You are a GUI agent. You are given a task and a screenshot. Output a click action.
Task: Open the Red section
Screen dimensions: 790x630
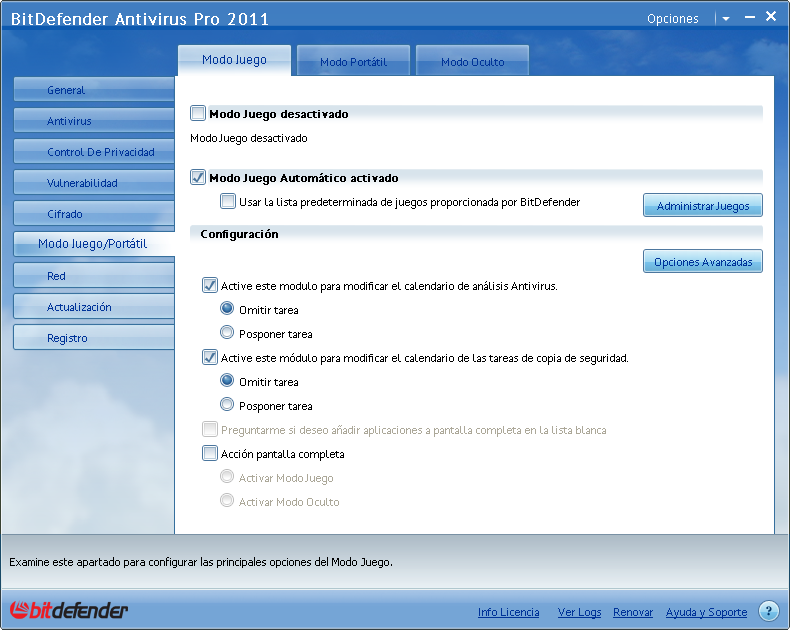pyautogui.click(x=94, y=276)
